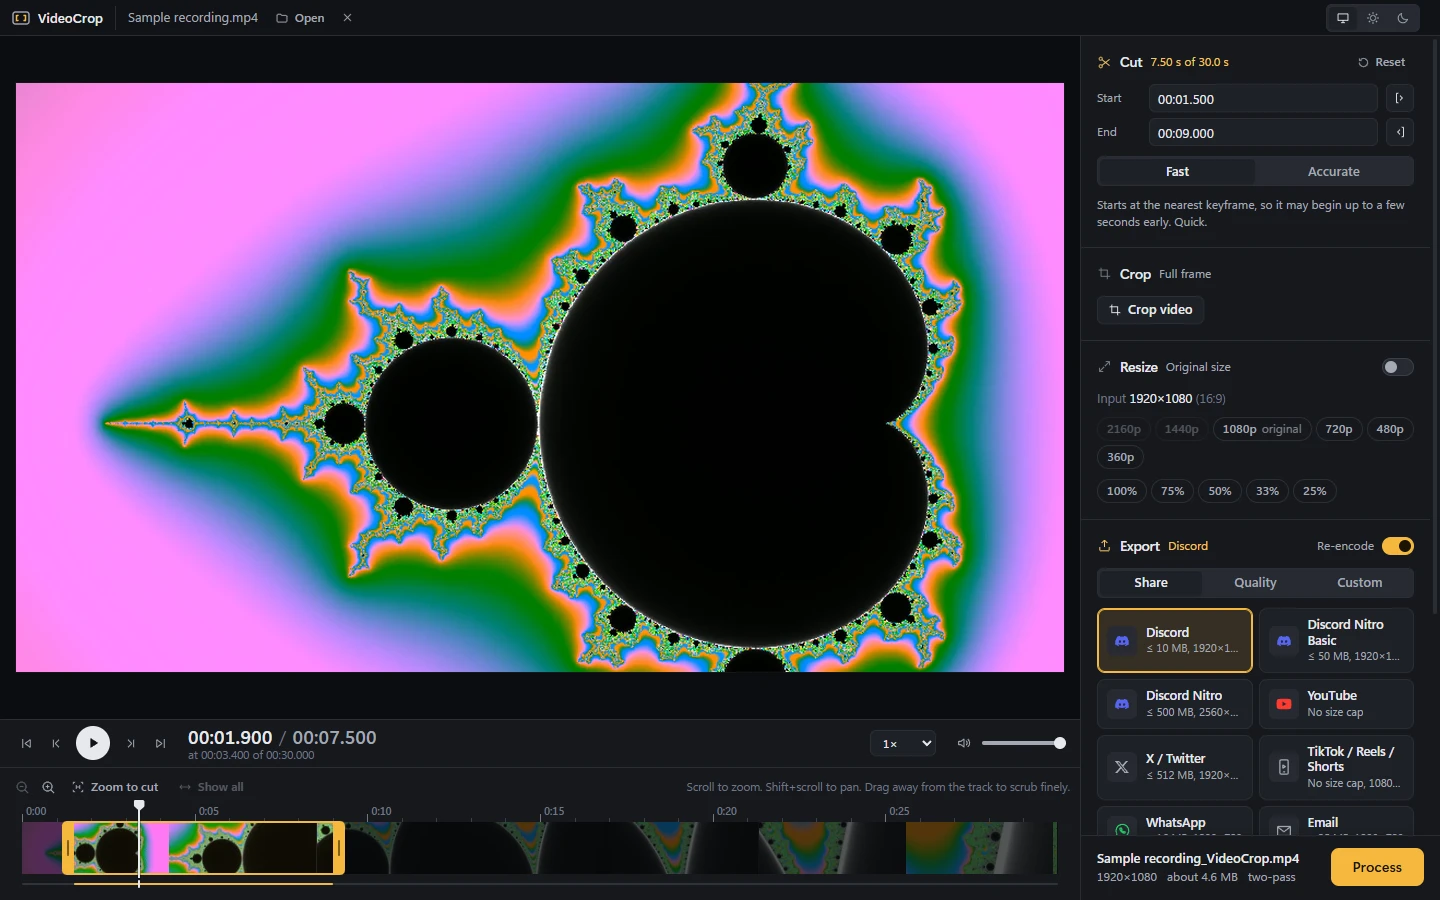Screen dimensions: 1440x900
Task: Play the video preview
Action: coord(93,743)
